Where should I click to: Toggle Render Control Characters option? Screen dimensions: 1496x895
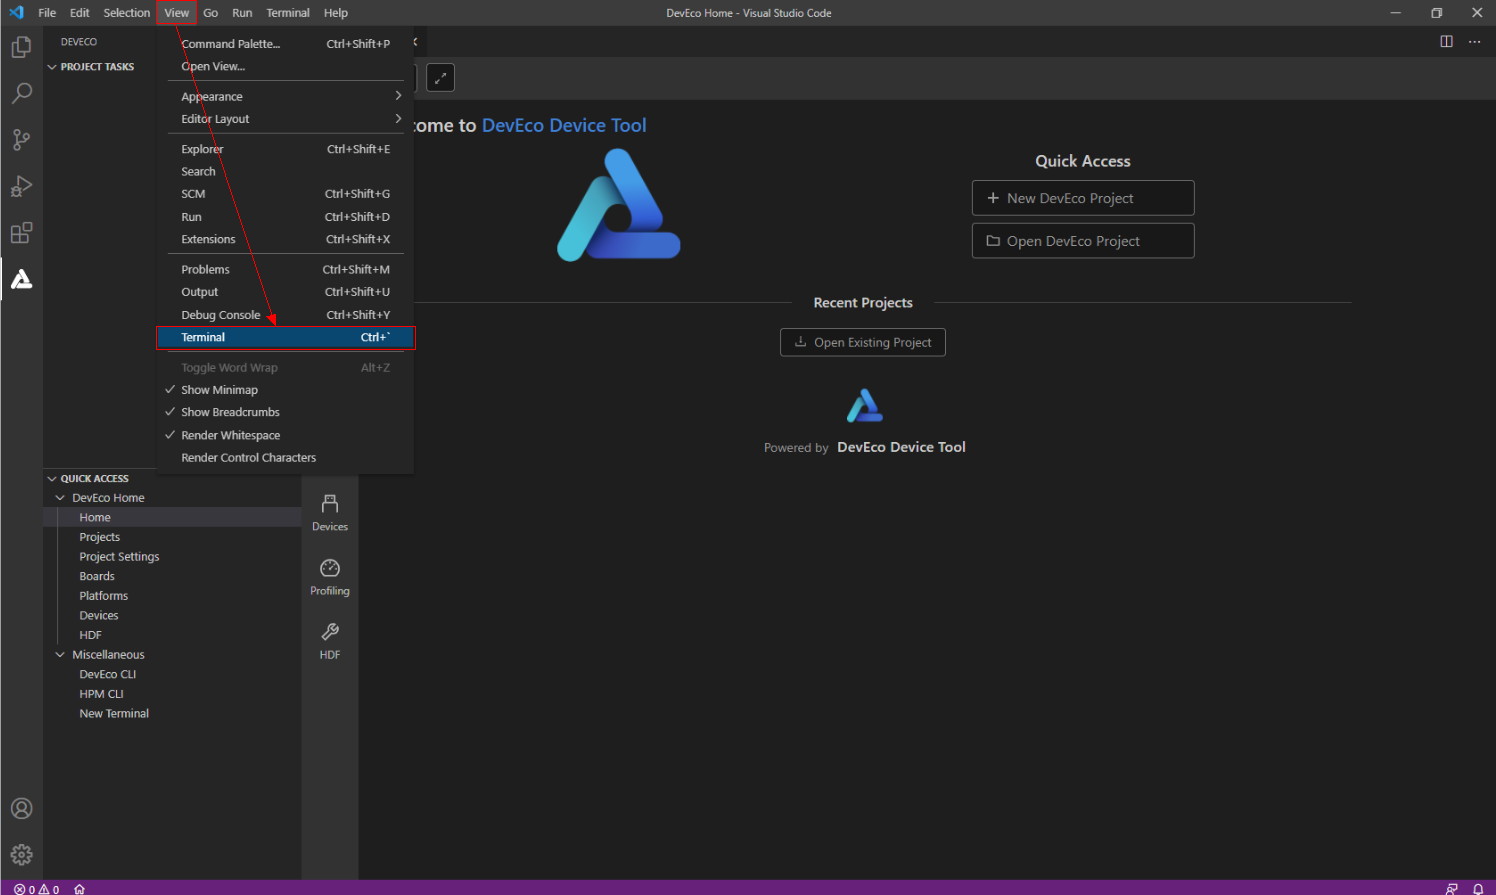tap(285, 458)
